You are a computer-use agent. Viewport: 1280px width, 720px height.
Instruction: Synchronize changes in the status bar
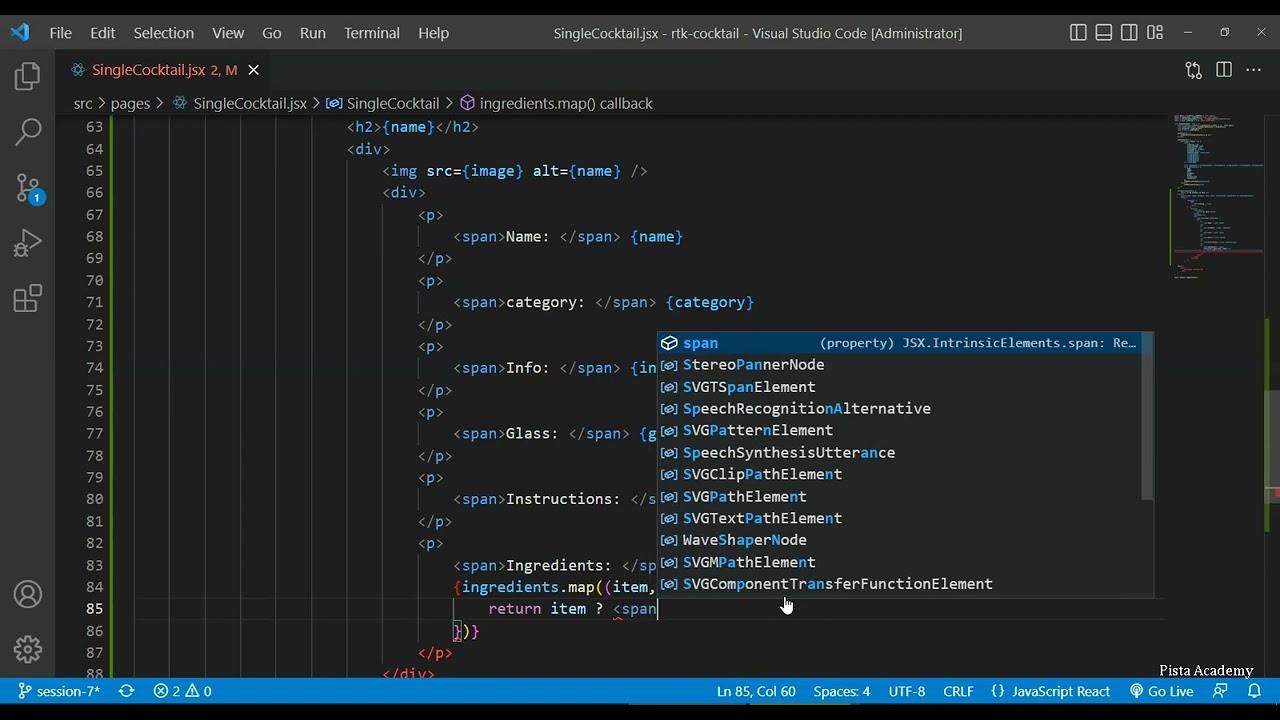coord(126,691)
